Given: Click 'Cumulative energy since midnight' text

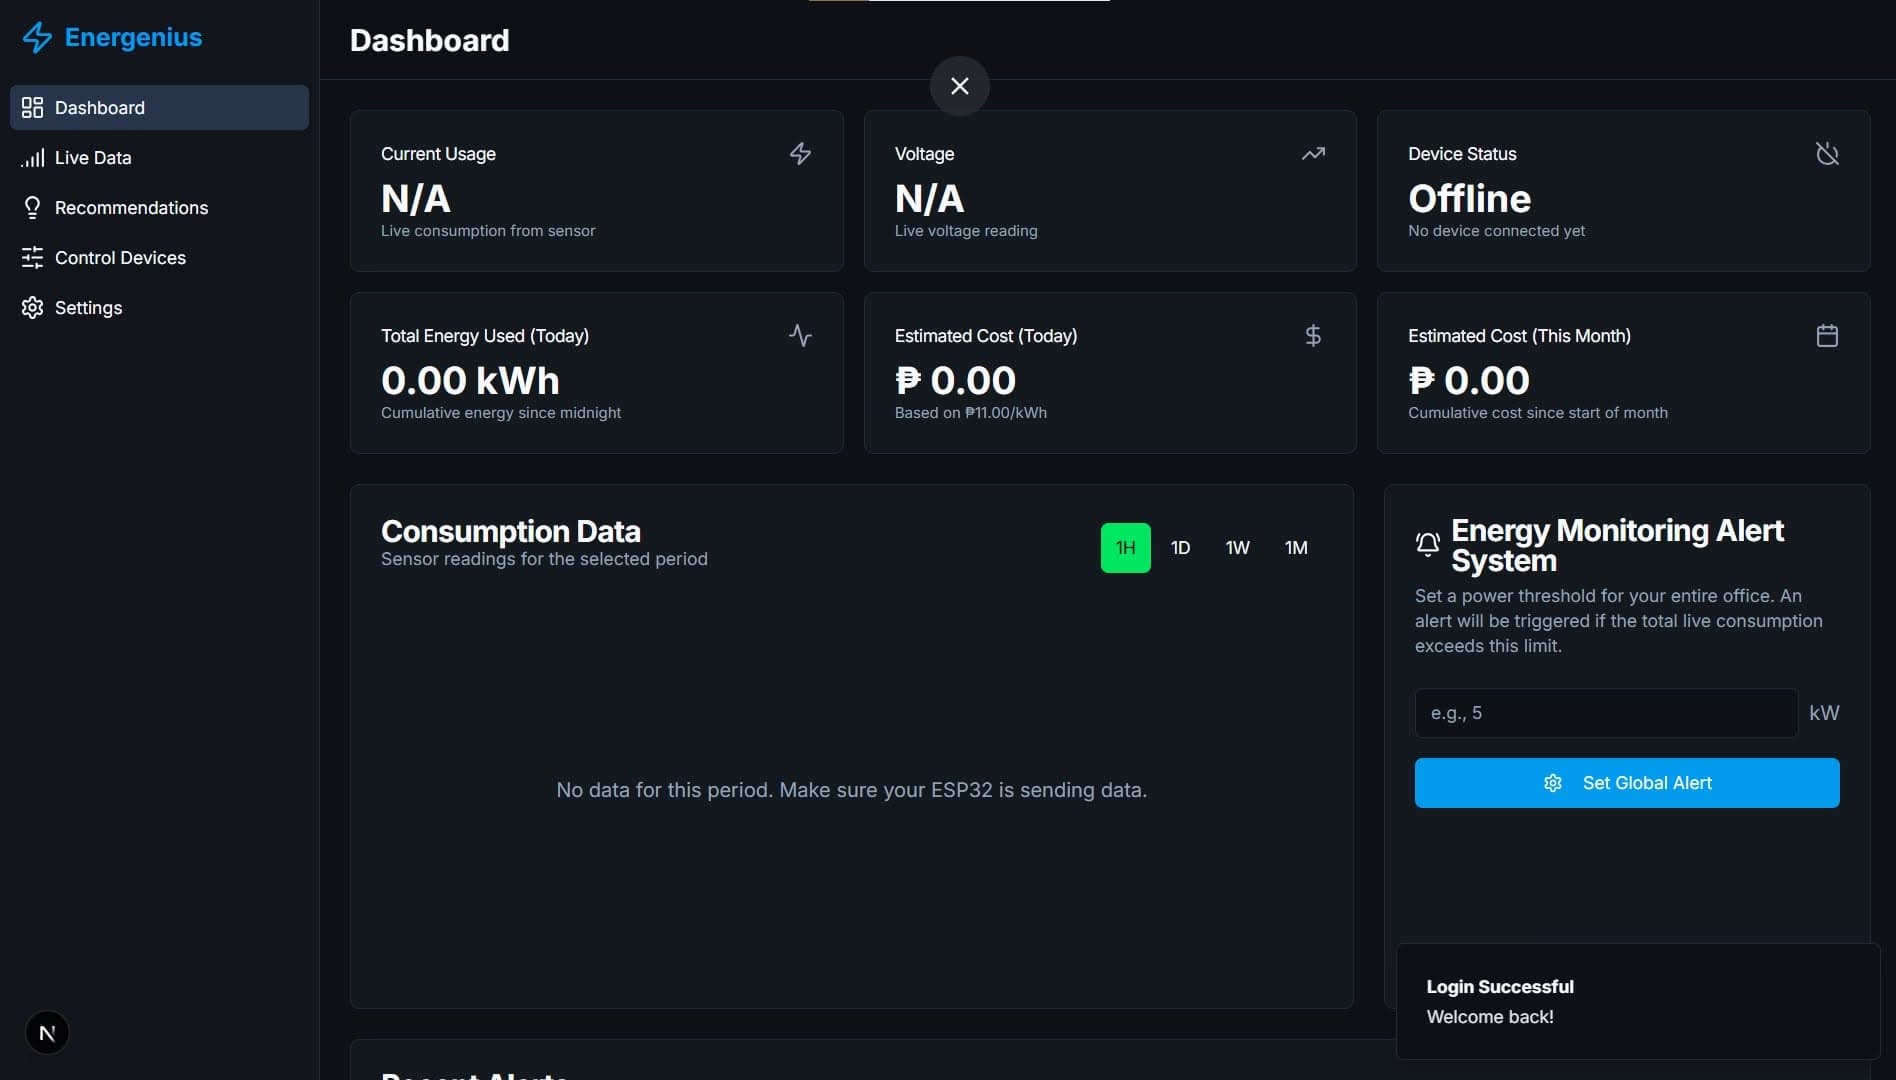Looking at the screenshot, I should 501,412.
